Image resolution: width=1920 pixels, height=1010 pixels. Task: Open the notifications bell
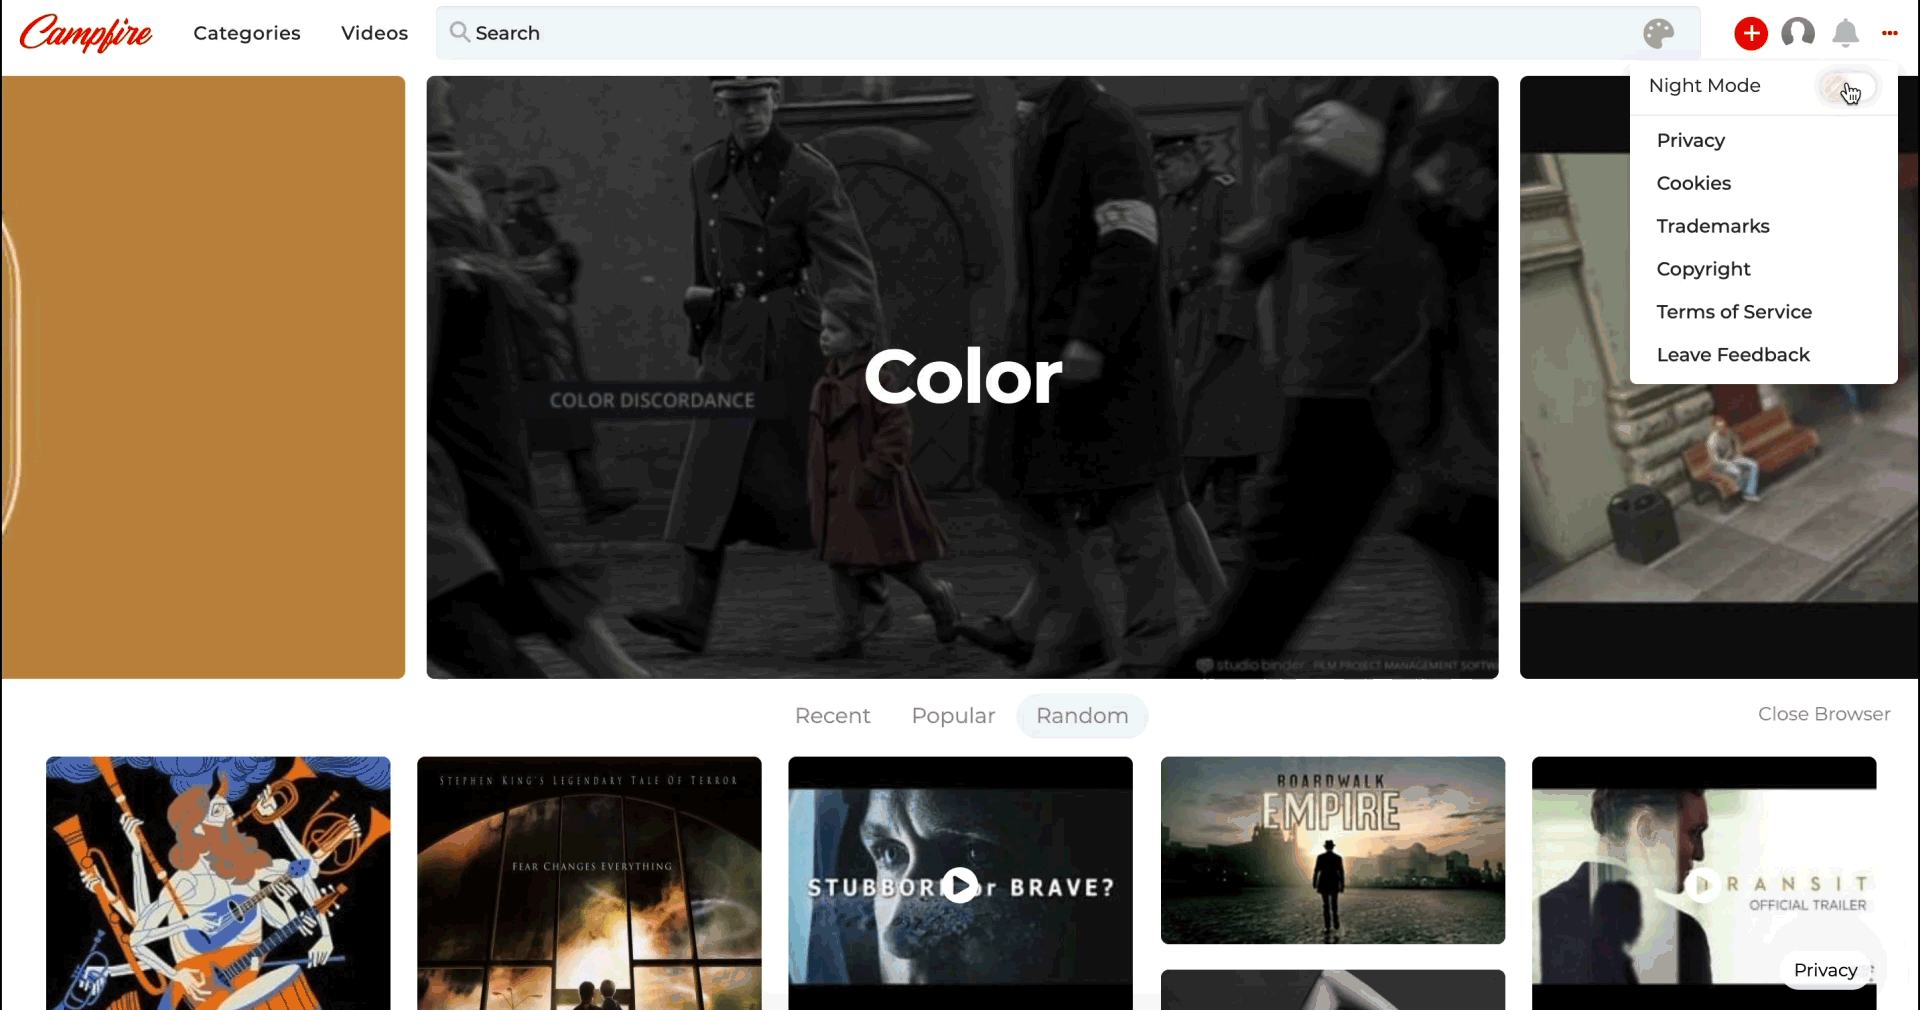click(x=1845, y=33)
